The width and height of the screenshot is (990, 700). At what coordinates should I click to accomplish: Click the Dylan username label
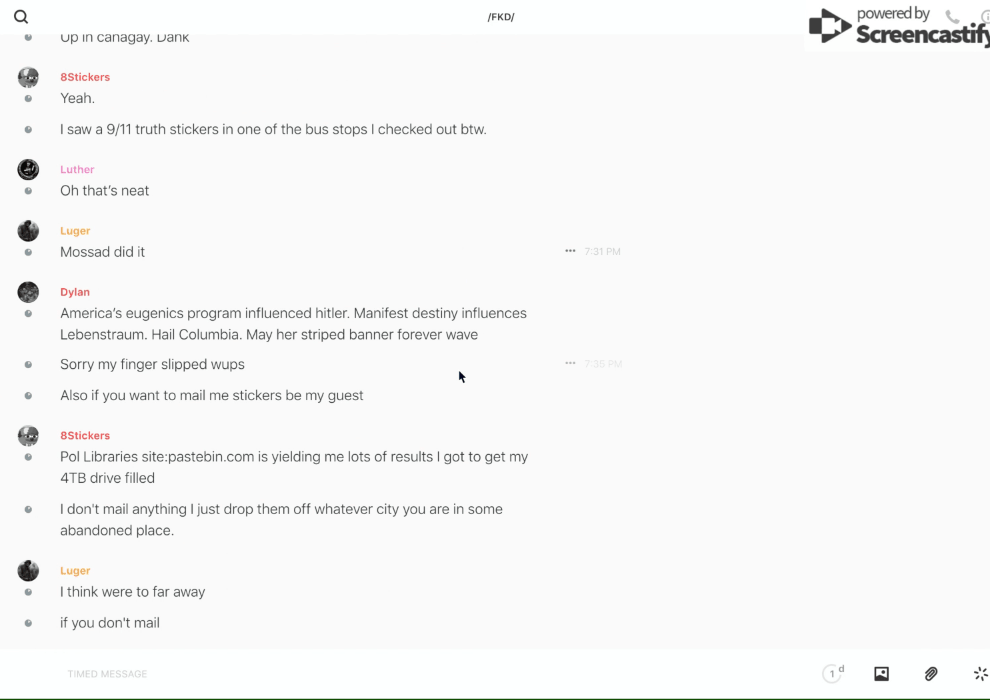coord(75,292)
